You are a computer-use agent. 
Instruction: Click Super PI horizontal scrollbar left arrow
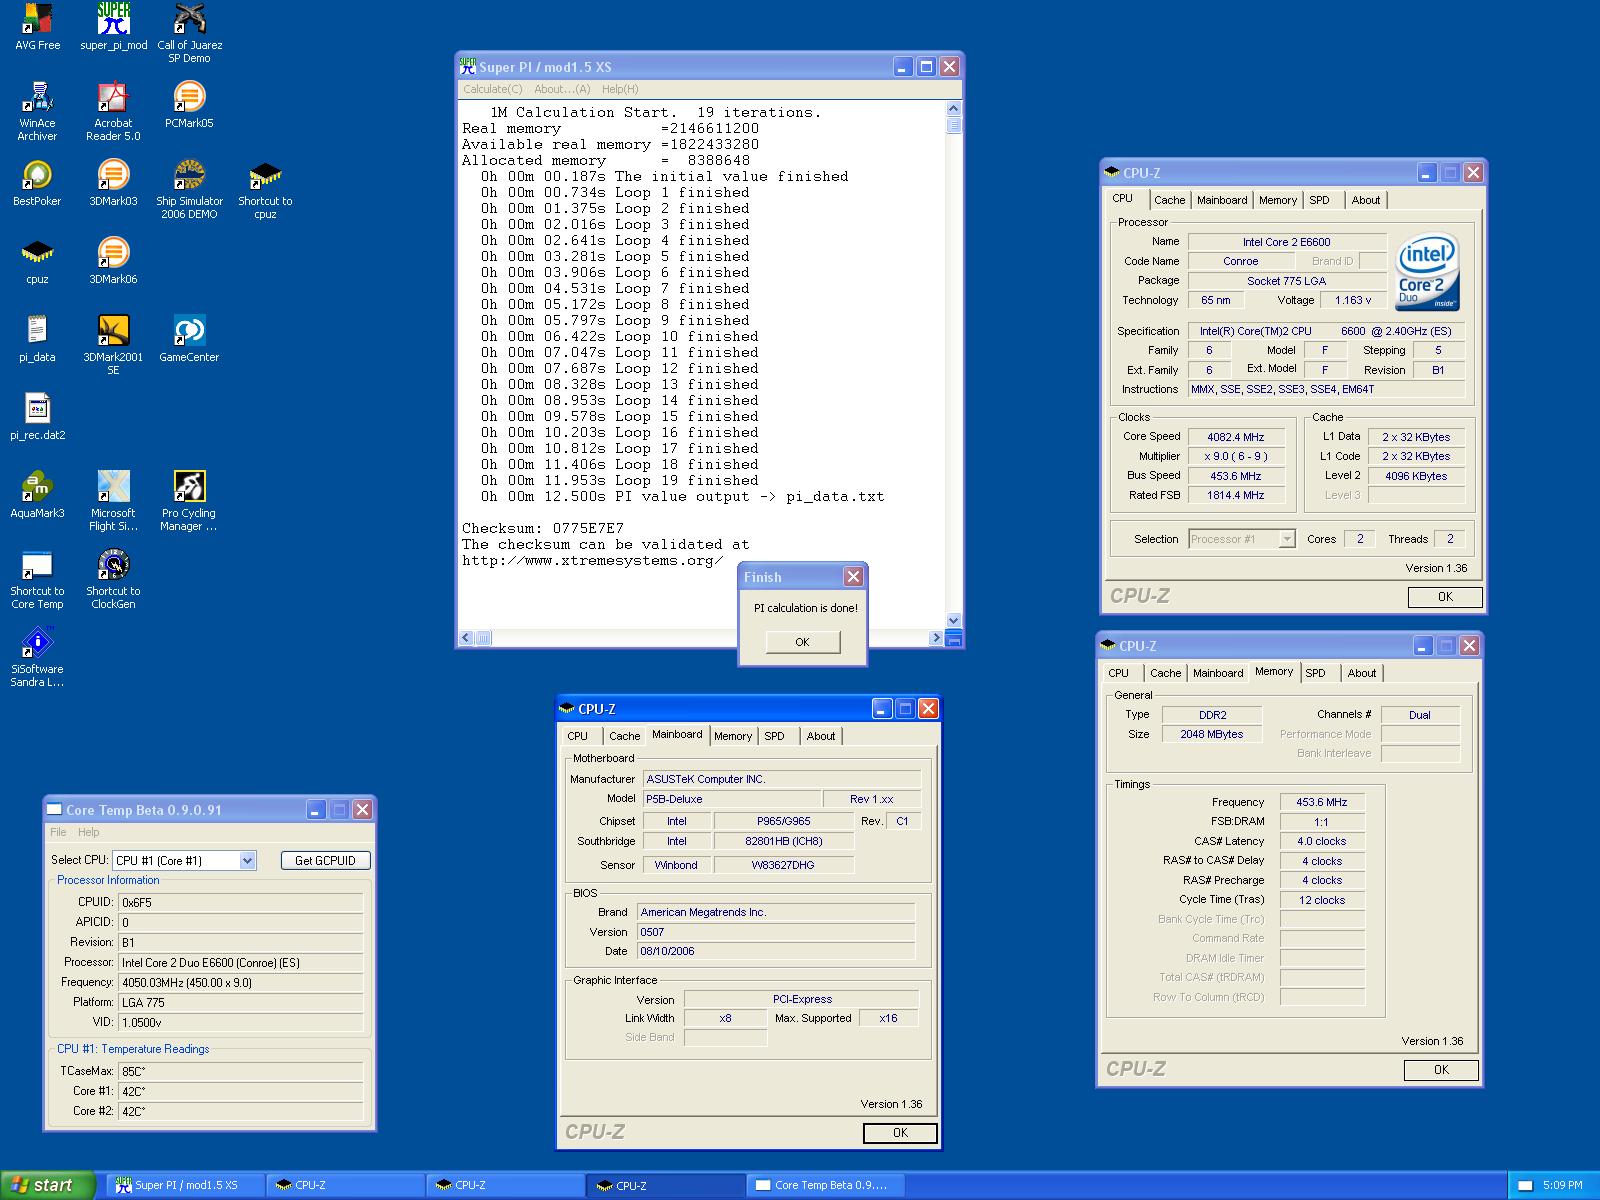pos(465,637)
